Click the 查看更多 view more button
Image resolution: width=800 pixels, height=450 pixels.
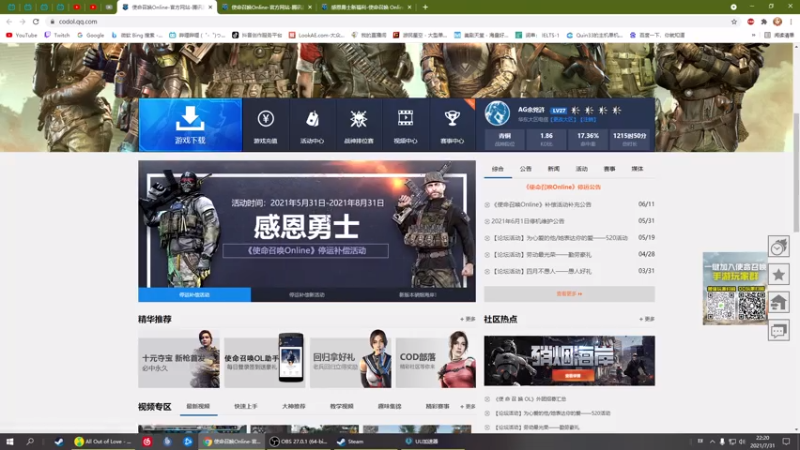[569, 294]
